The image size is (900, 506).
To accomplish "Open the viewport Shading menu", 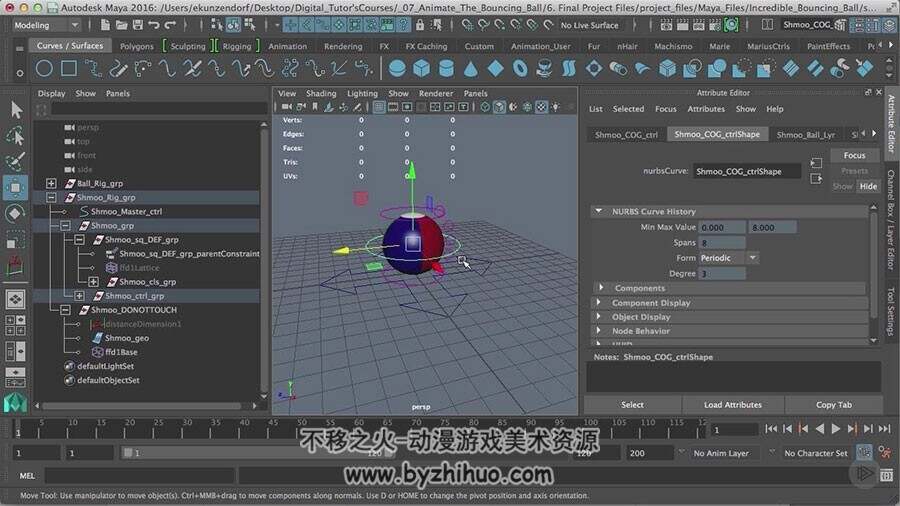I will point(321,94).
